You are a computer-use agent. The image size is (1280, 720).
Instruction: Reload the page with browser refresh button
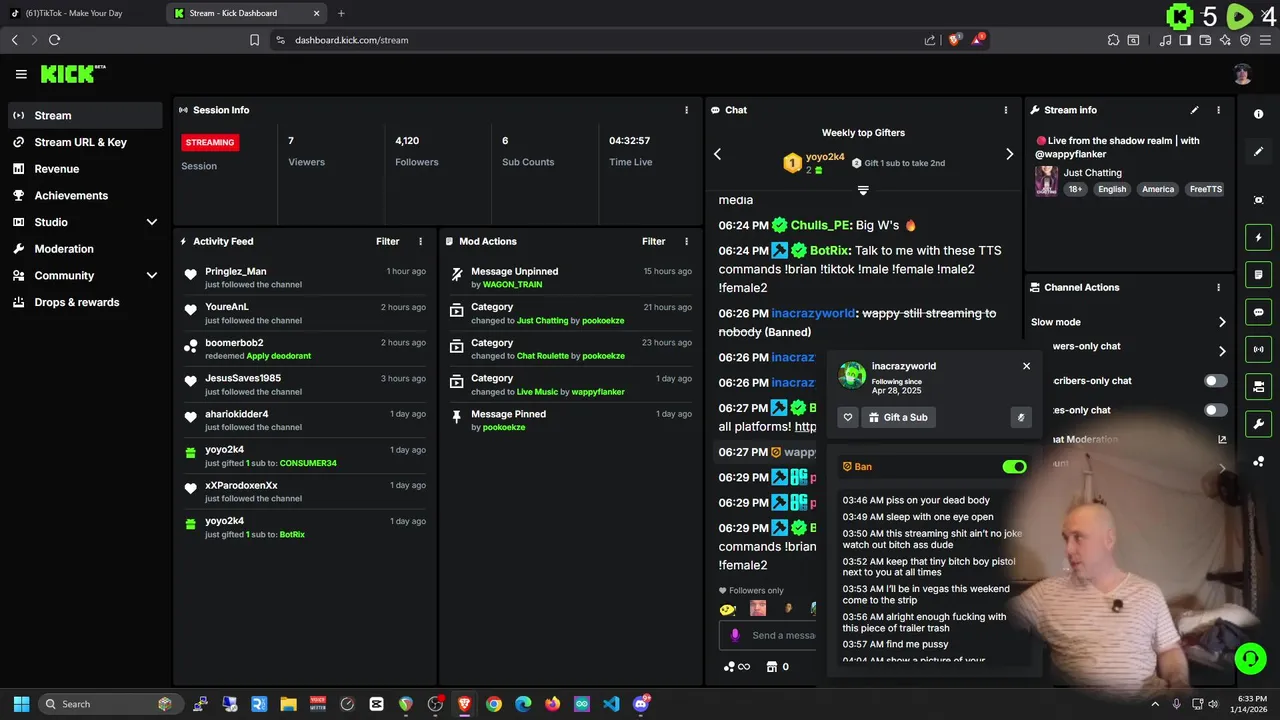(54, 40)
